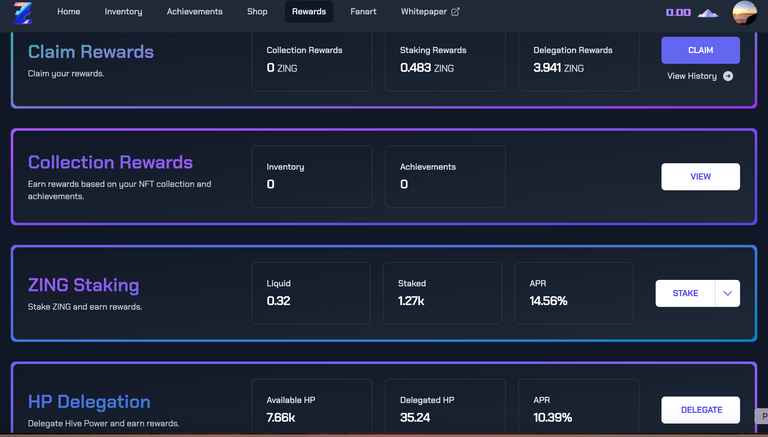Open the user profile avatar
768x437 pixels.
click(x=744, y=12)
